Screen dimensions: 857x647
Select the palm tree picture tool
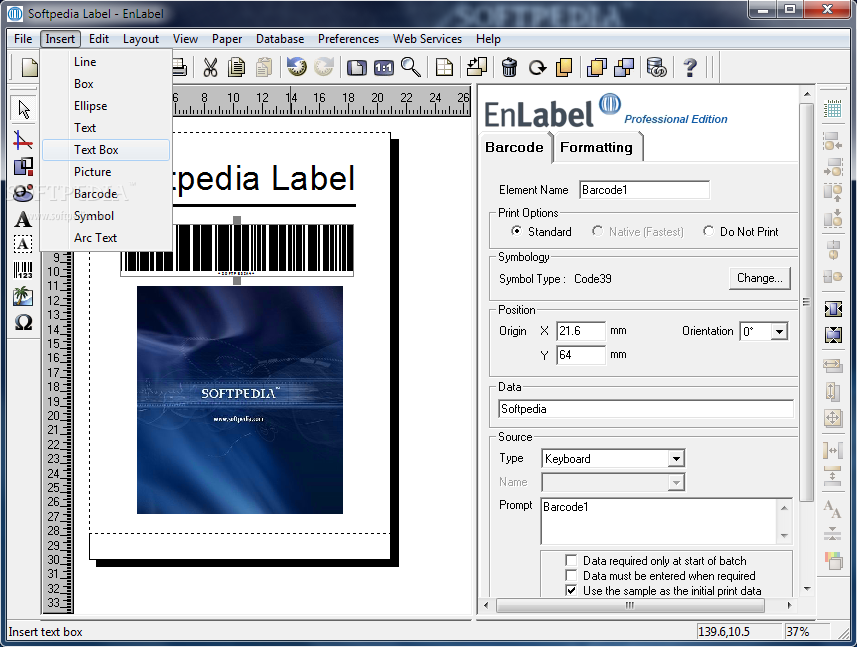(23, 296)
